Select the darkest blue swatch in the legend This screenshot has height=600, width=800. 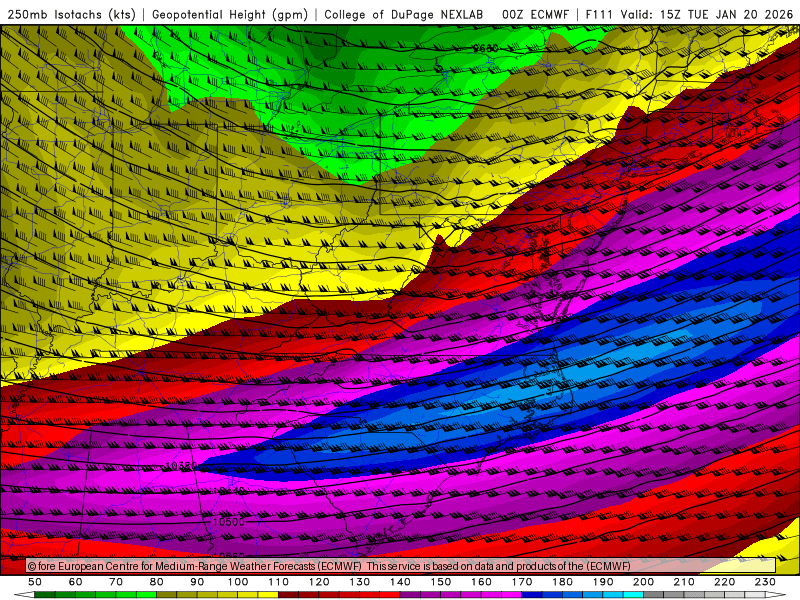(532, 595)
